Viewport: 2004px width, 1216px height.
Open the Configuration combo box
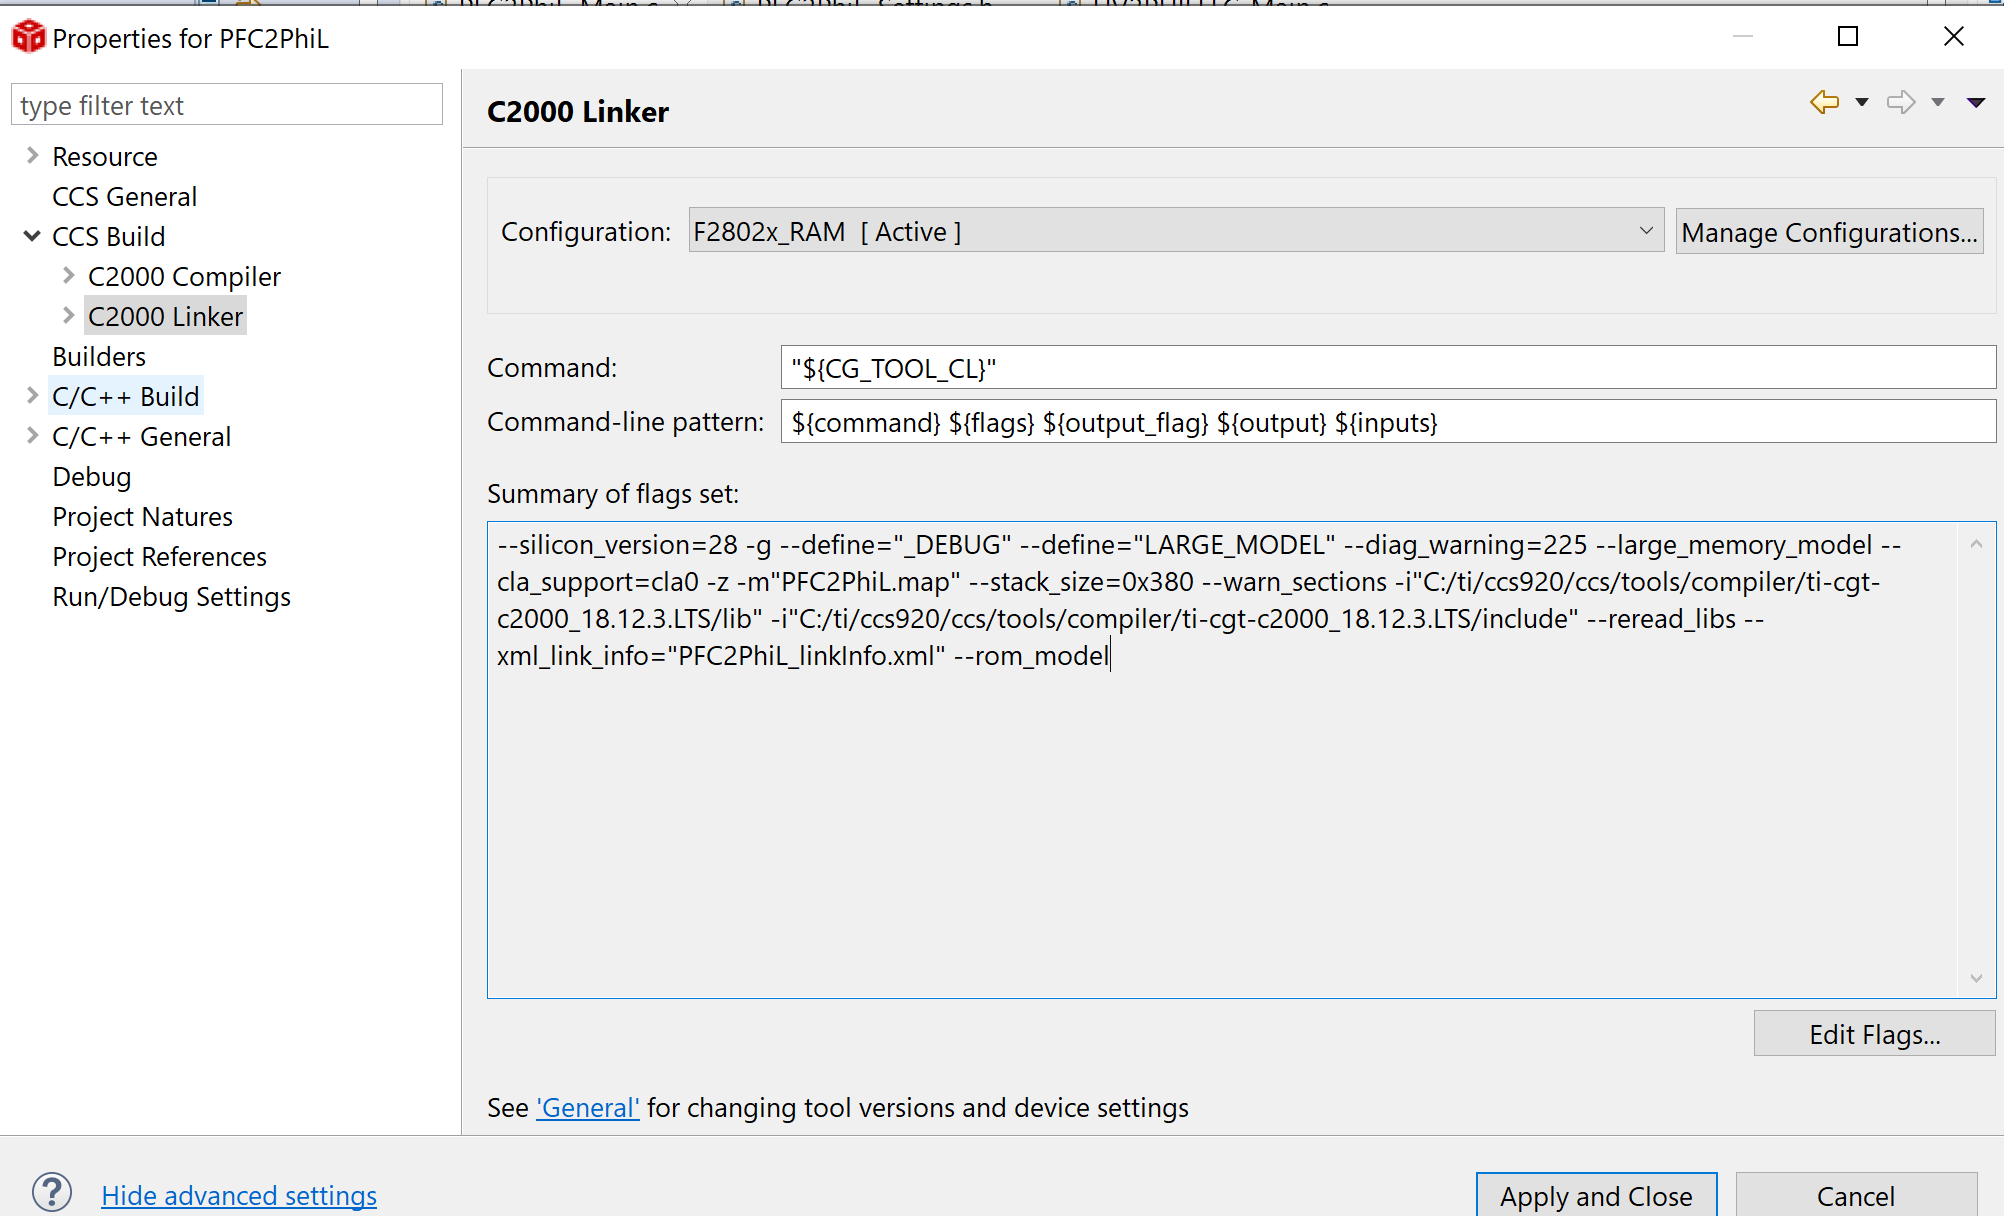click(1175, 231)
